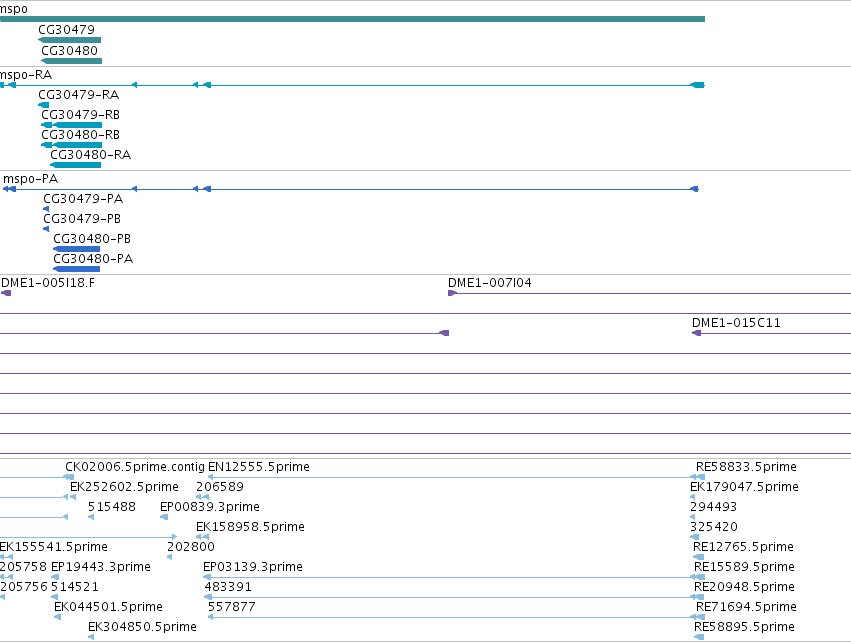
Task: Select the EK044501.5prime EST label
Action: (109, 608)
